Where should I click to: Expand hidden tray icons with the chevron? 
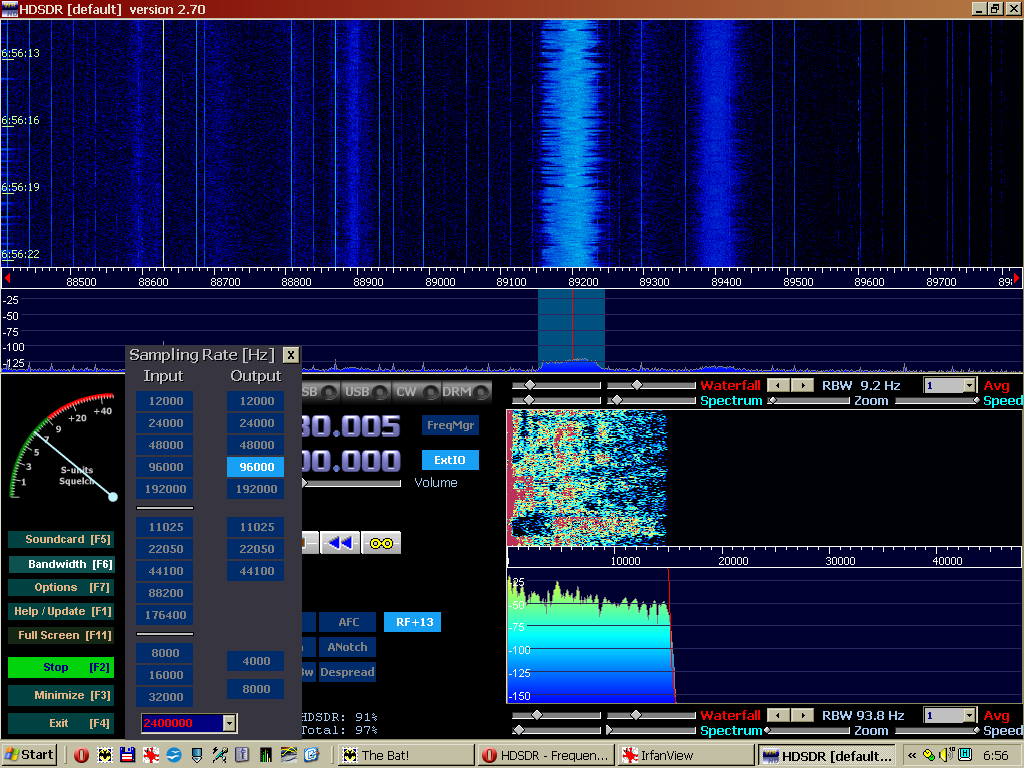pyautogui.click(x=912, y=756)
